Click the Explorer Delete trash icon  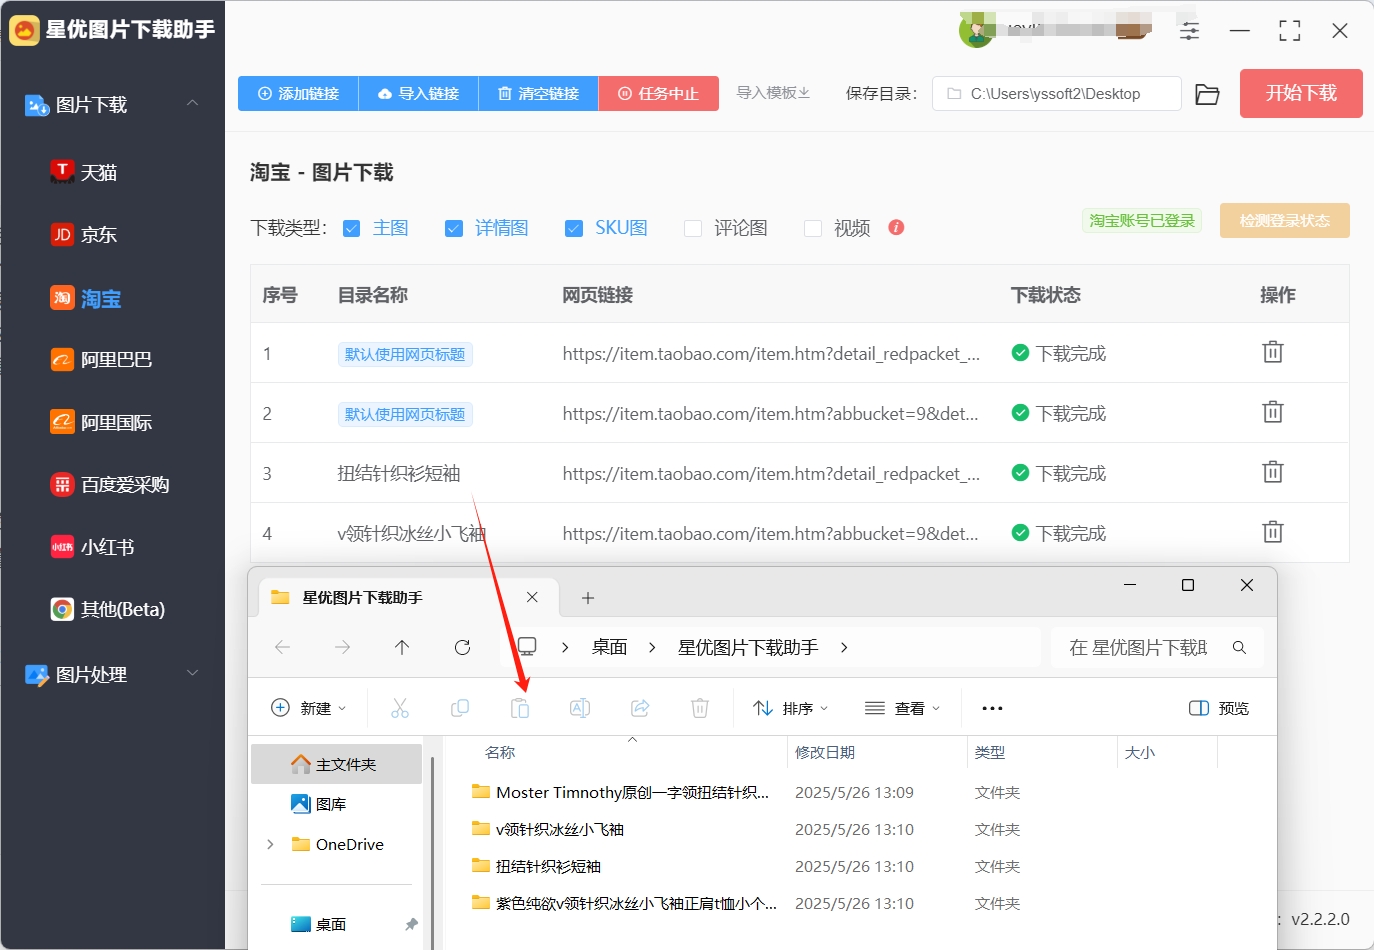pyautogui.click(x=700, y=708)
